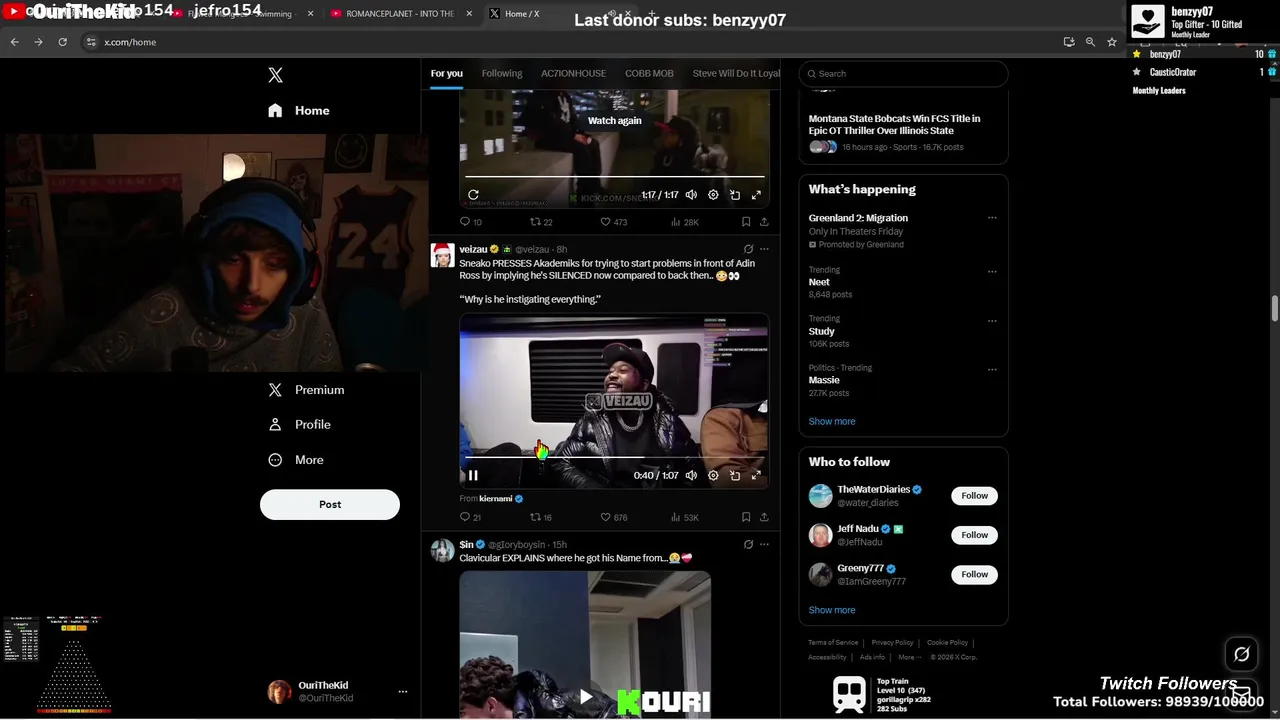The width and height of the screenshot is (1280, 720).
Task: Click the page vertical scrollbar thumb
Action: (1274, 309)
